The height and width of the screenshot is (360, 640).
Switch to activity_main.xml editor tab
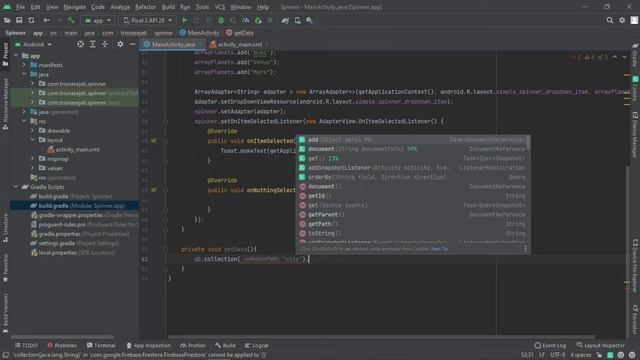tap(240, 44)
